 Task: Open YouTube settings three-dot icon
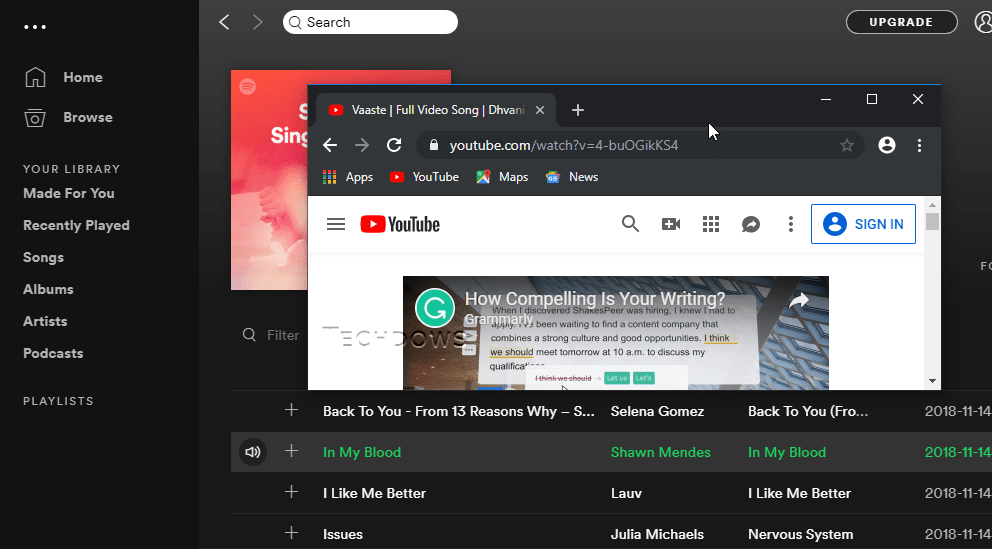pos(791,224)
